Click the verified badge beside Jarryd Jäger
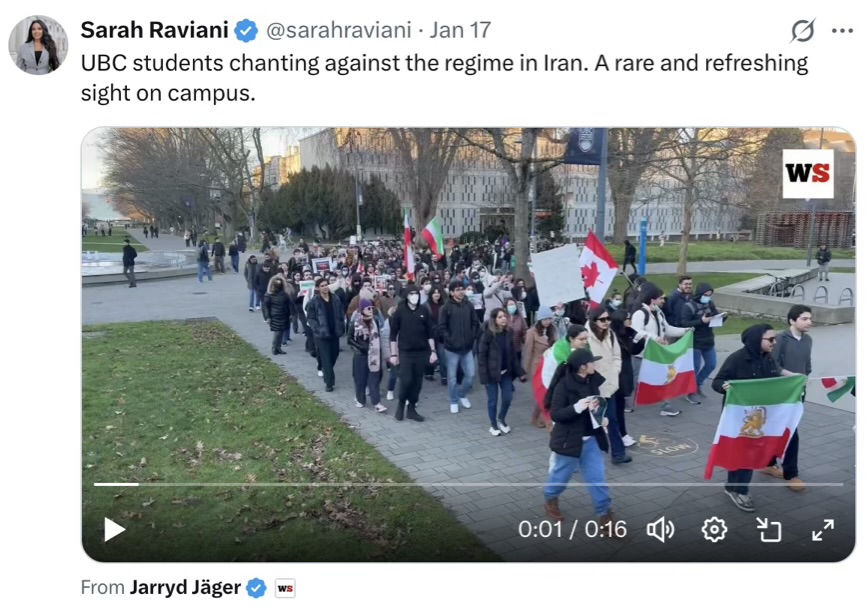Screen dimensions: 866x609 tap(256, 588)
